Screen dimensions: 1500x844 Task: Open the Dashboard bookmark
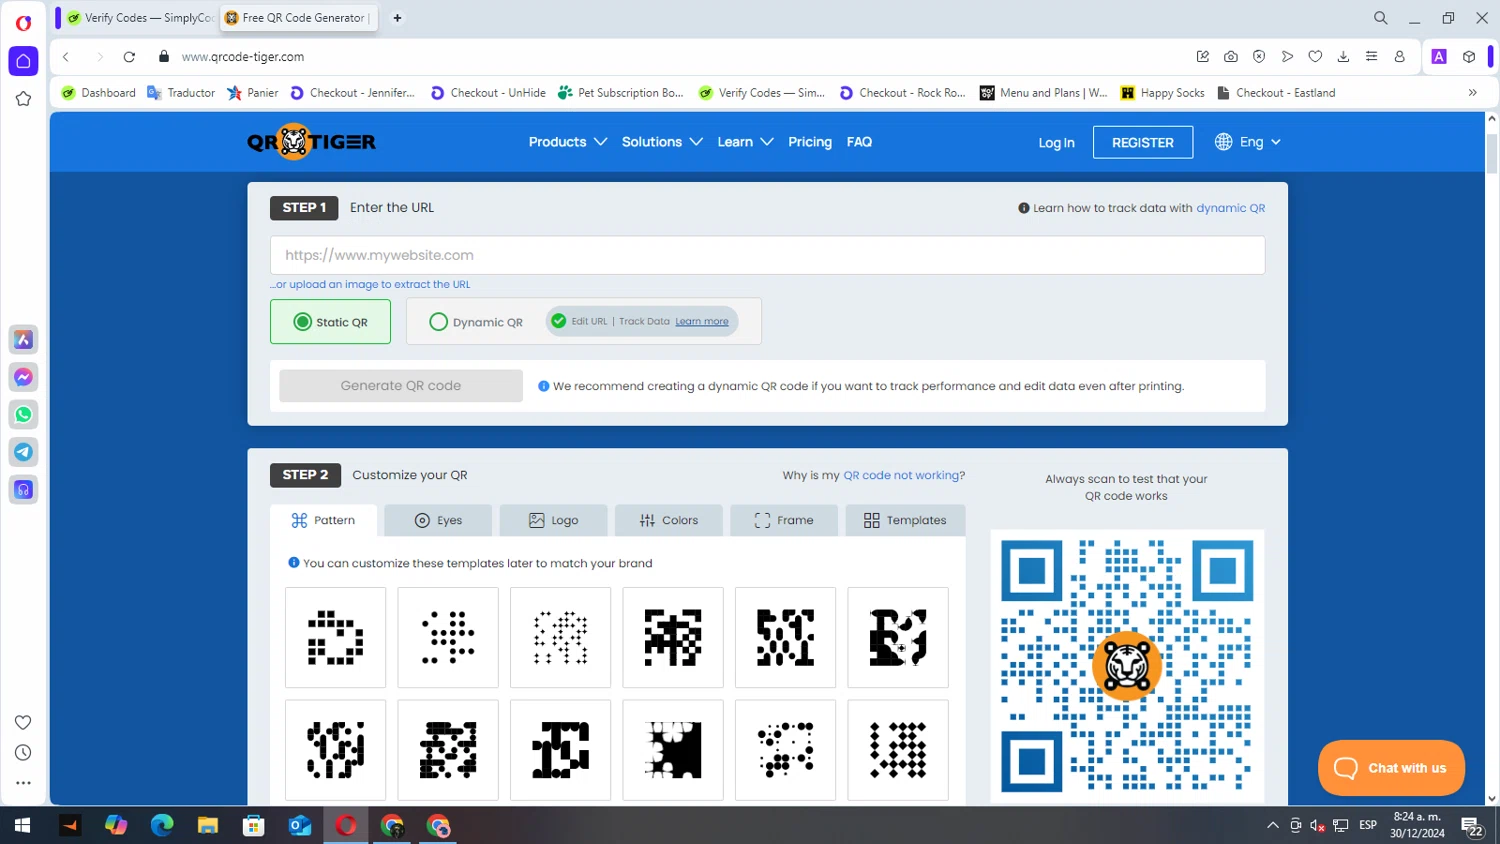coord(98,93)
